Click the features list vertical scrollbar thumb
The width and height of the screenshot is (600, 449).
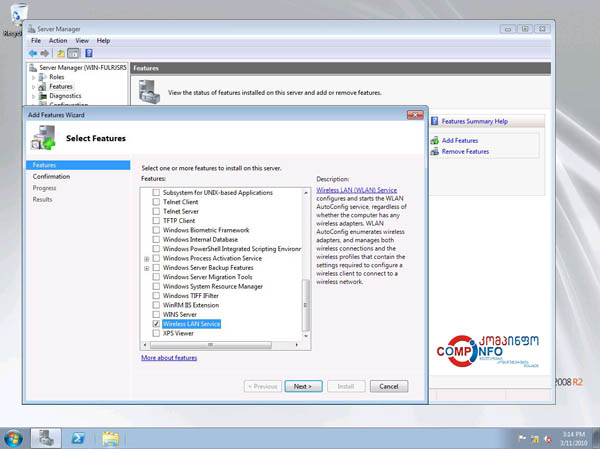(306, 305)
